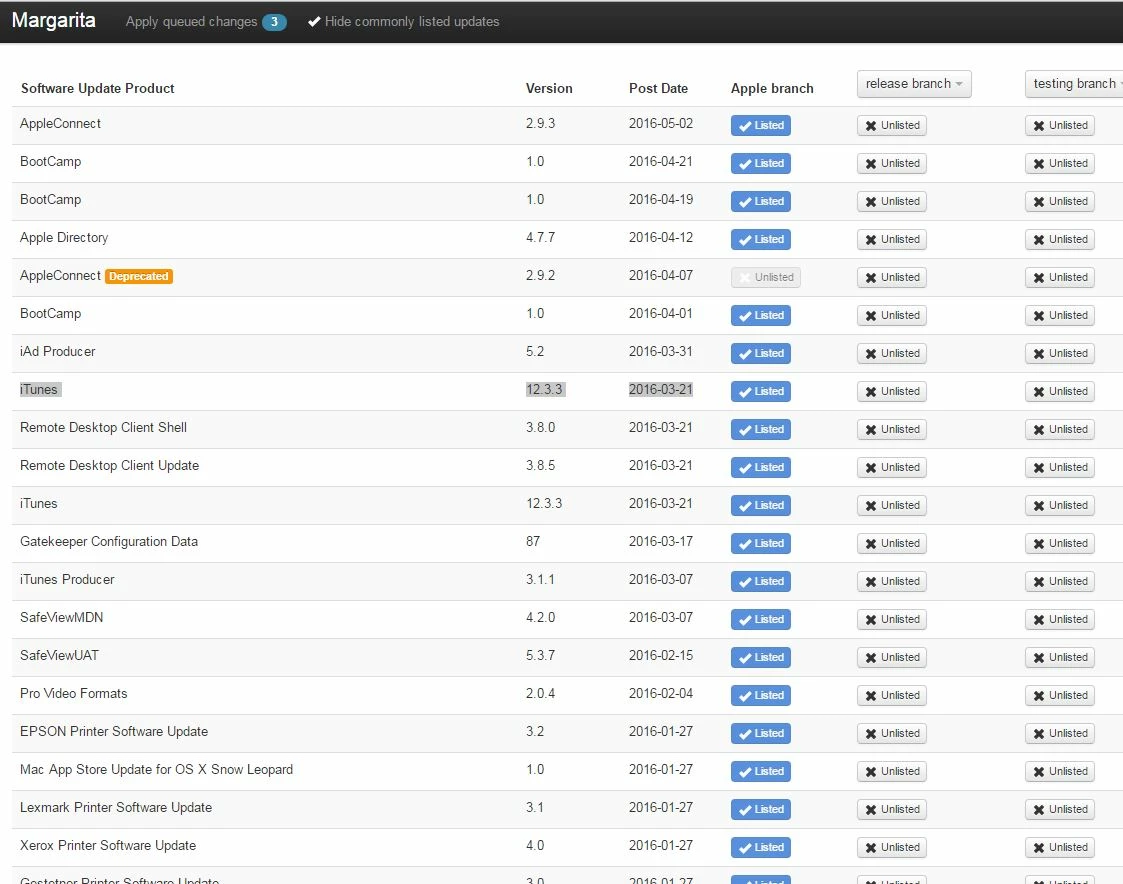List BootCamp 2016-04-01 in testing branch
Screen dimensions: 1123x884
1059,315
